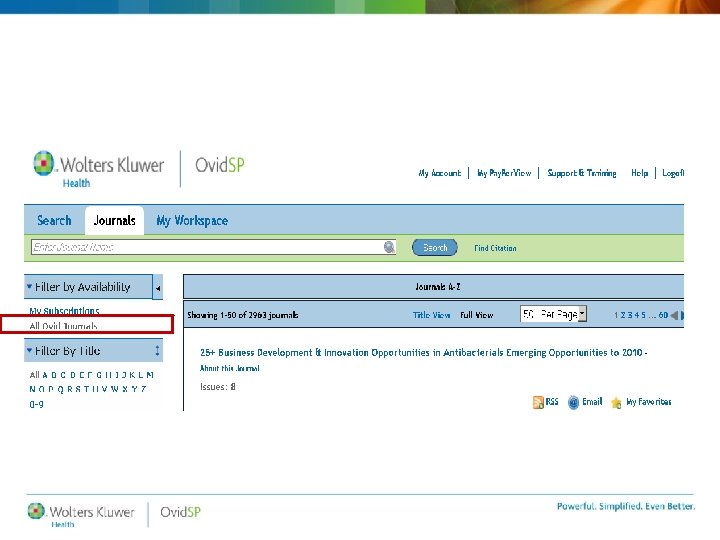Open My Account link
Screen dimensions: 720x540
439,173
